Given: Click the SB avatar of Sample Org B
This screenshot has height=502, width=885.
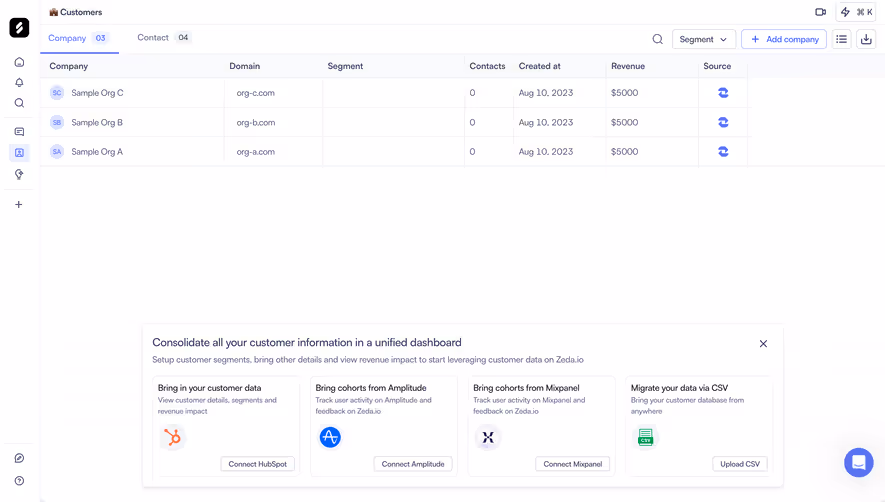Looking at the screenshot, I should tap(57, 122).
